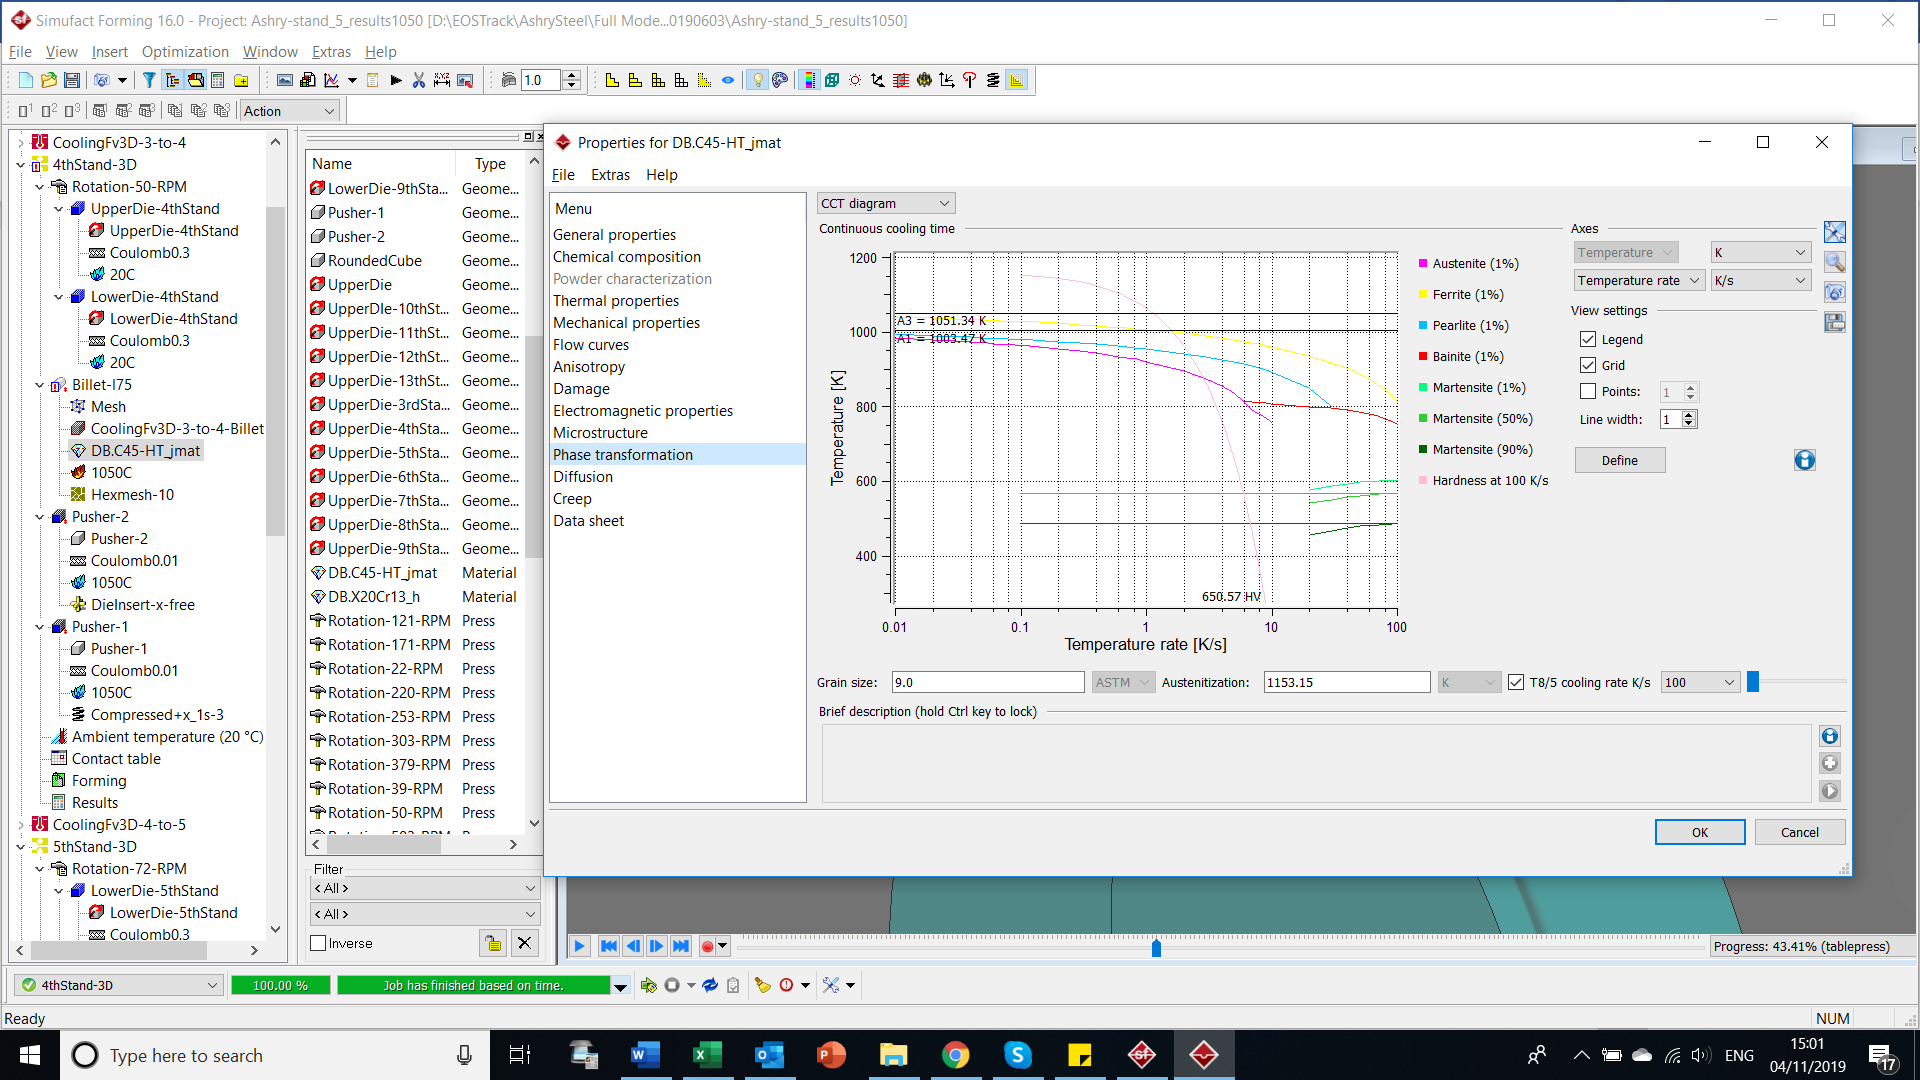Take a snapshot of the CCT diagram
Image resolution: width=1920 pixels, height=1080 pixels.
tap(1835, 292)
